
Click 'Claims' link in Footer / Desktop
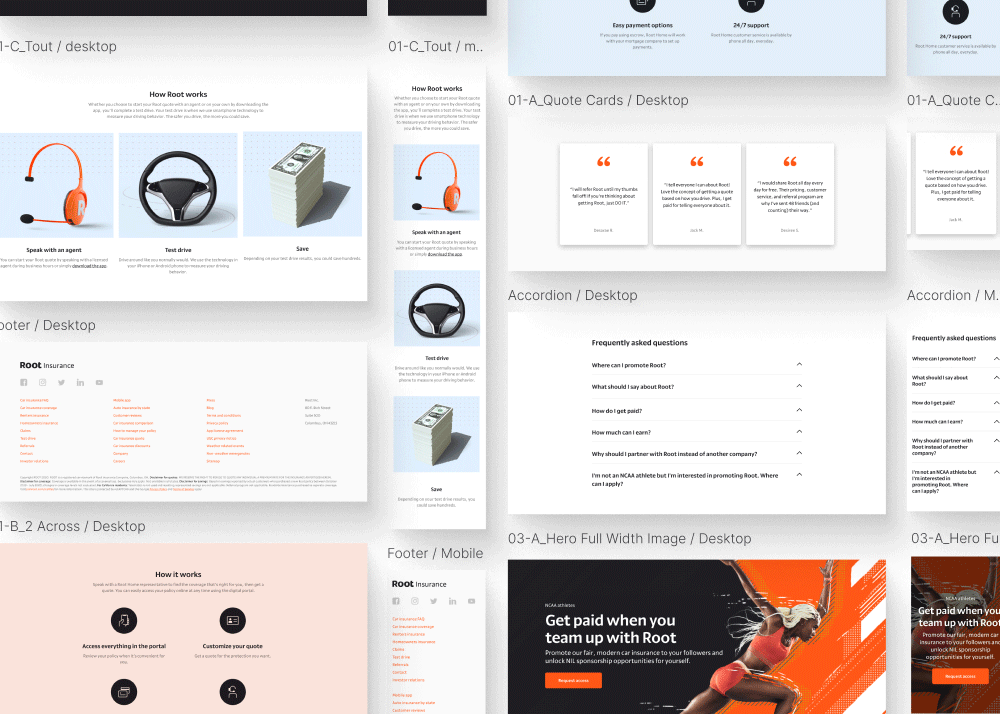(26, 430)
